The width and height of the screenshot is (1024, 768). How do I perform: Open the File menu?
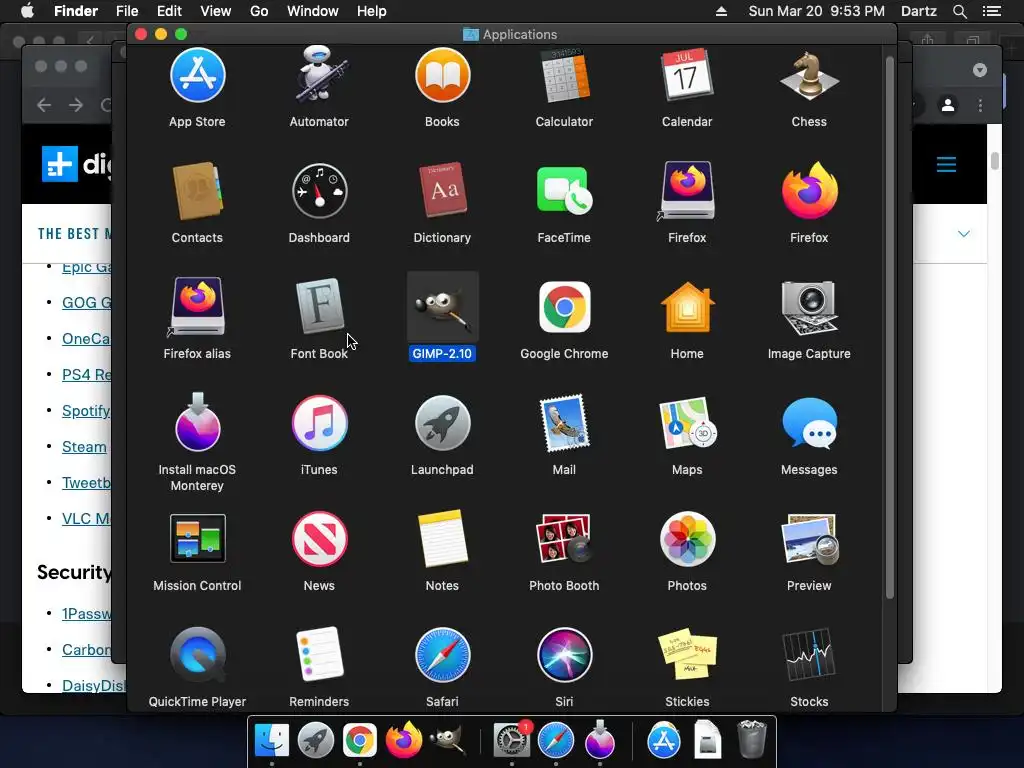[127, 11]
